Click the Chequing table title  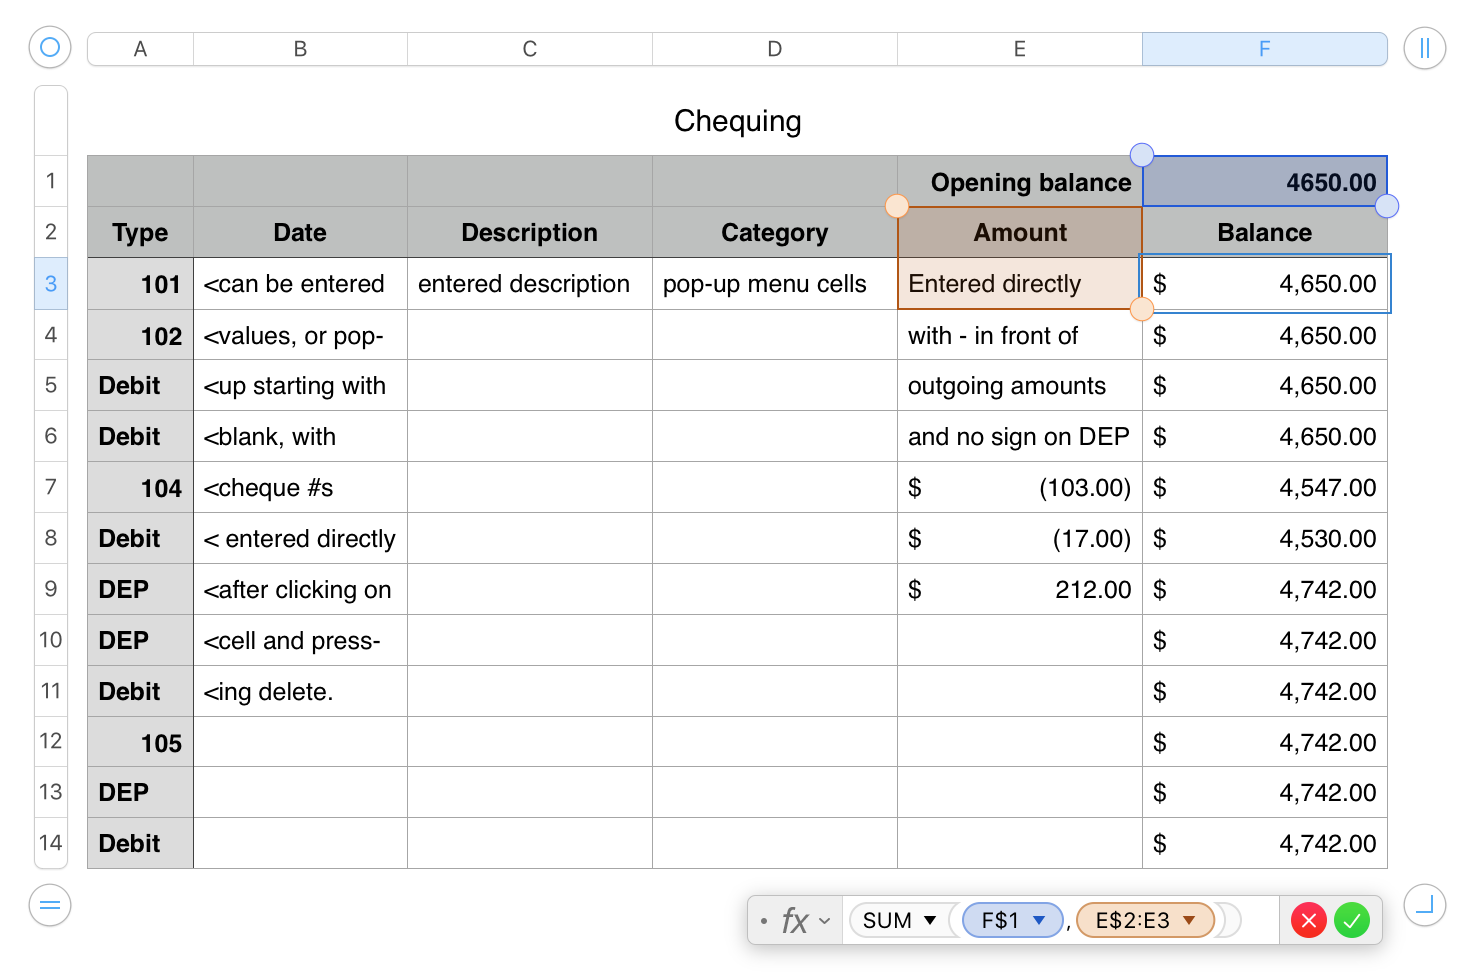point(737,121)
